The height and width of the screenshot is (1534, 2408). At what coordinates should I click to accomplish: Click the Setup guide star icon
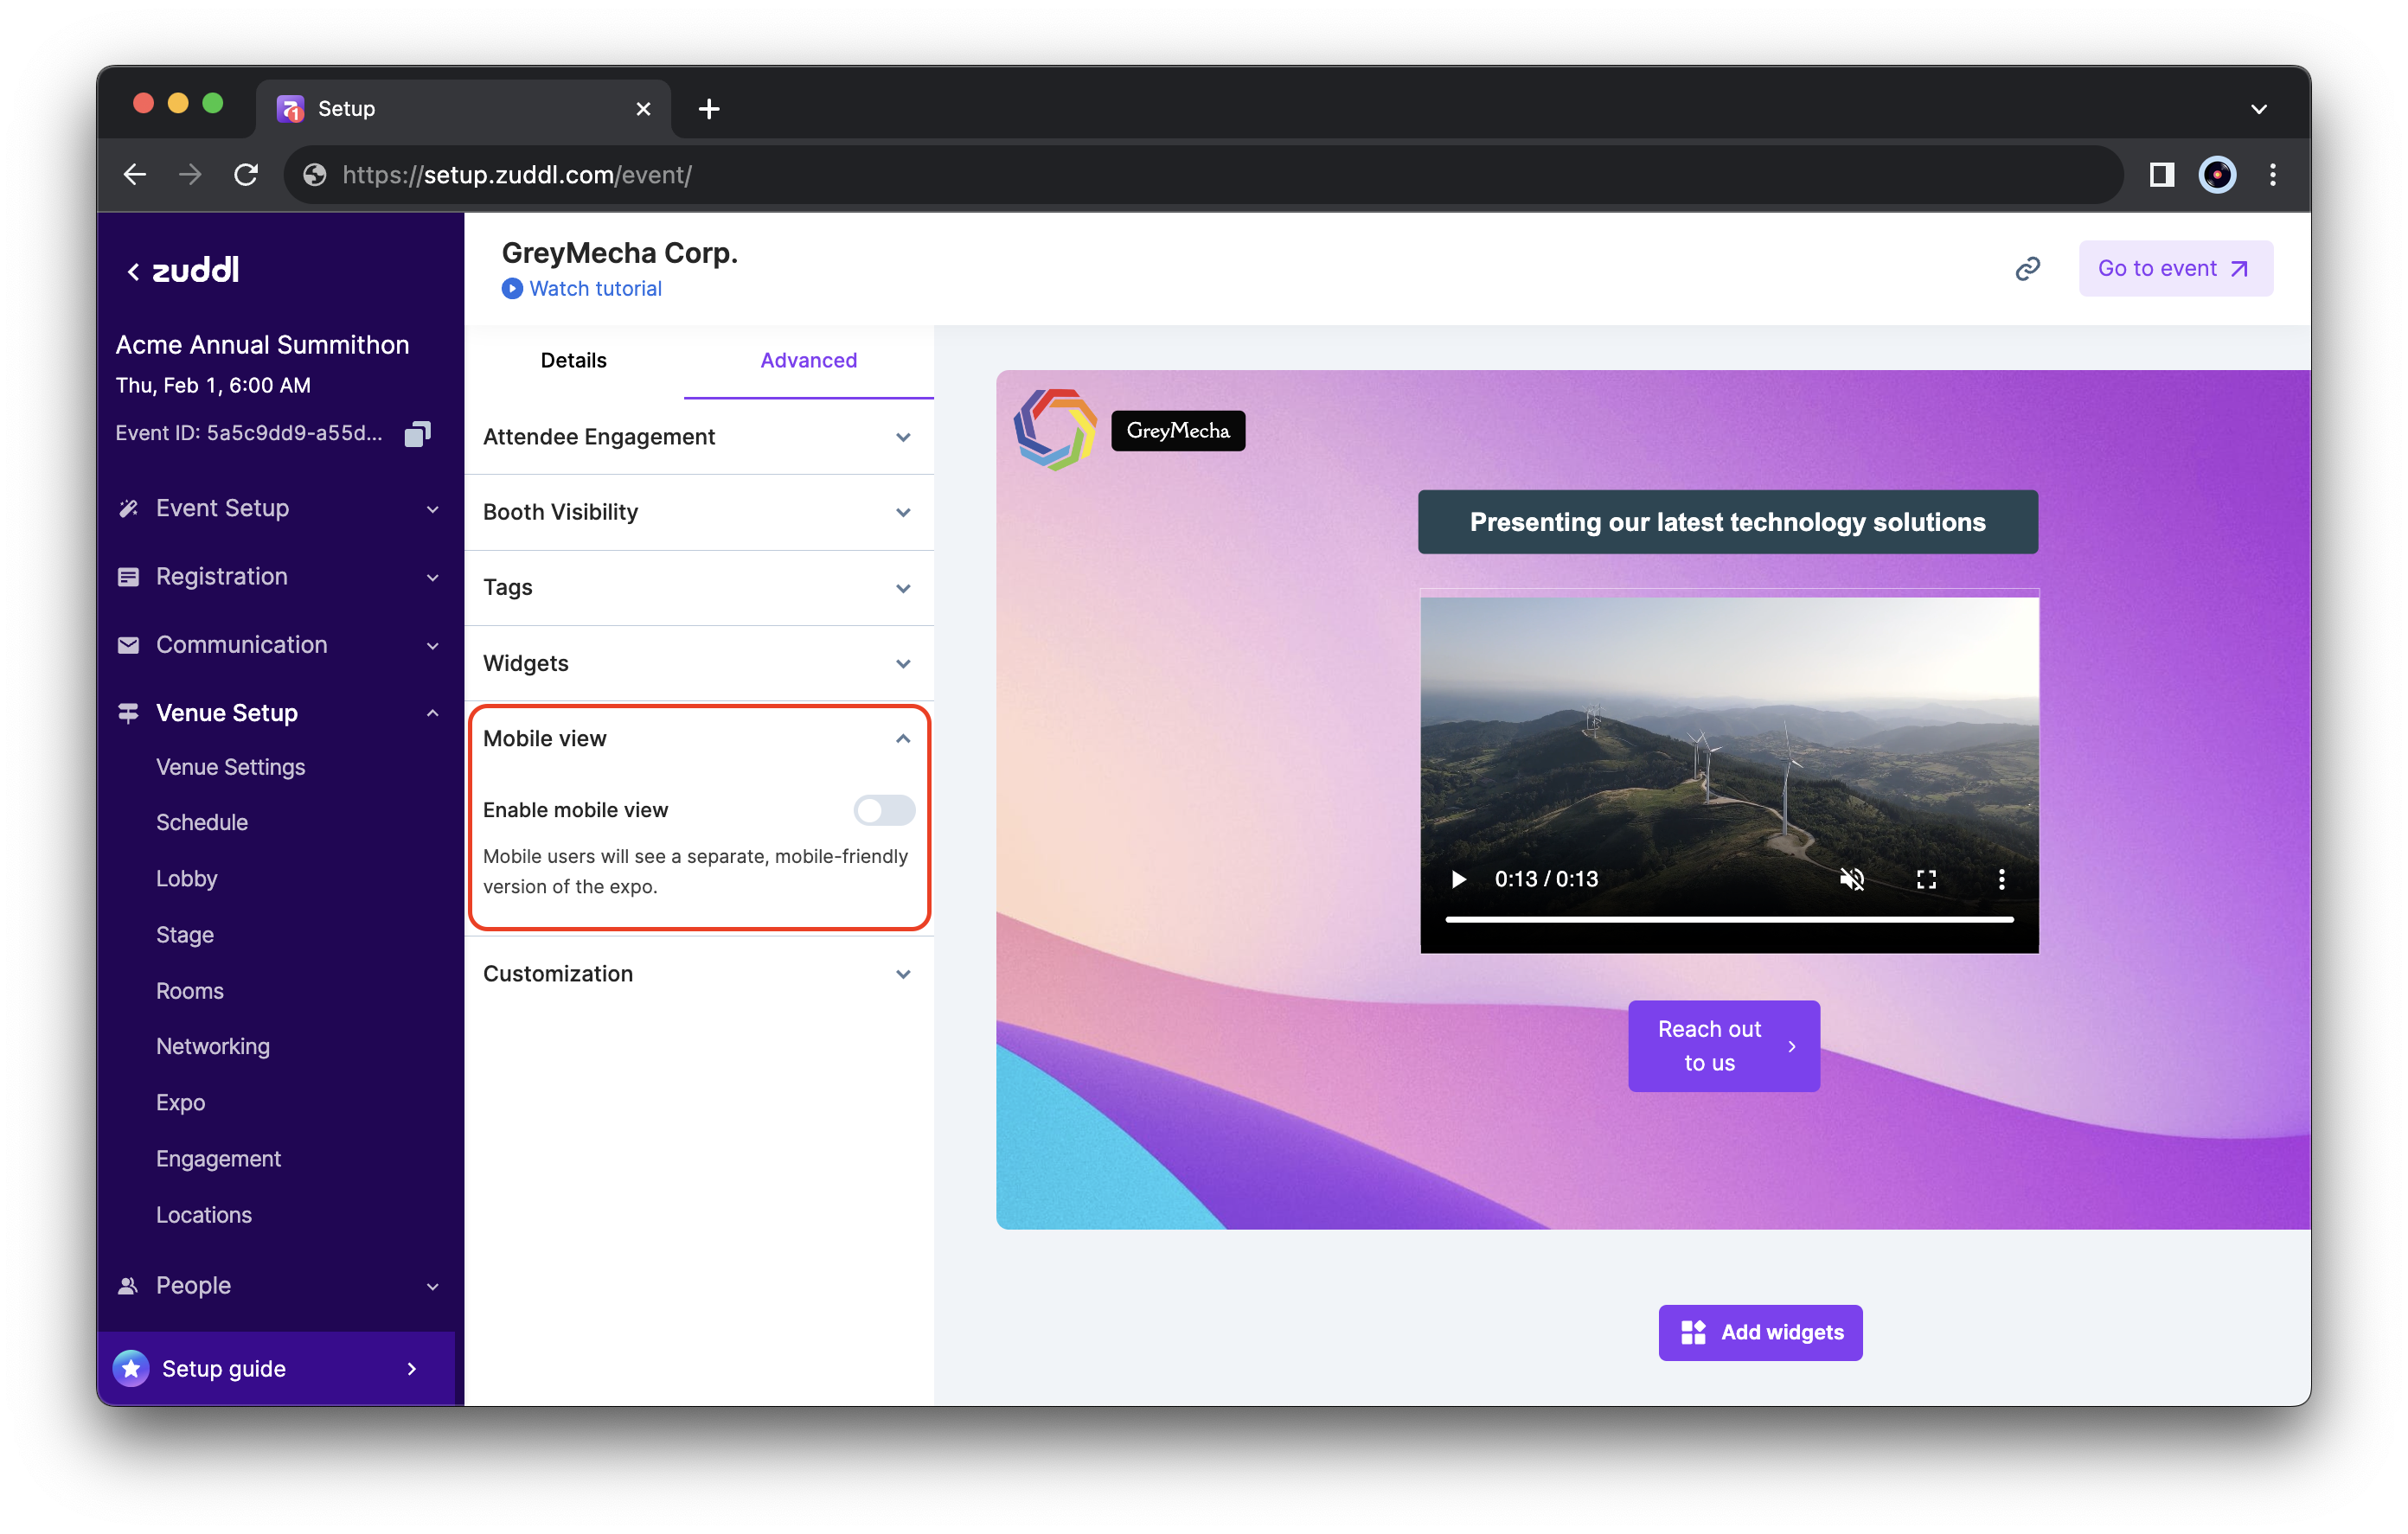tap(131, 1368)
